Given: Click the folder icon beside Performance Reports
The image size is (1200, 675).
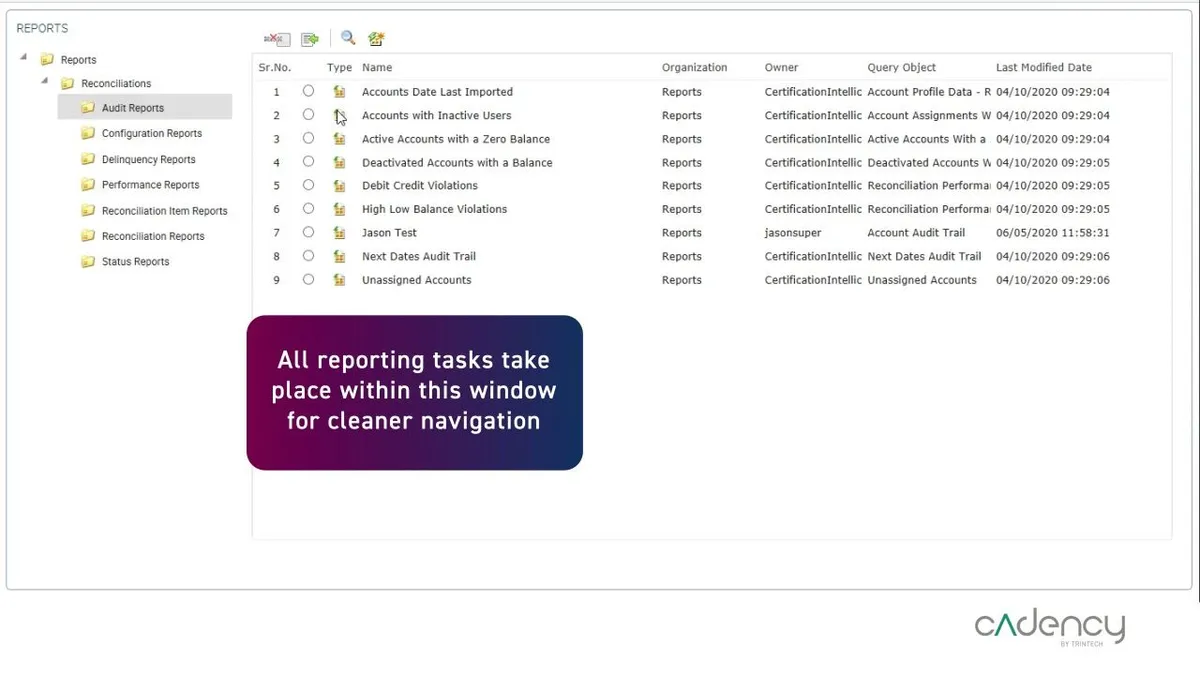Looking at the screenshot, I should [88, 185].
